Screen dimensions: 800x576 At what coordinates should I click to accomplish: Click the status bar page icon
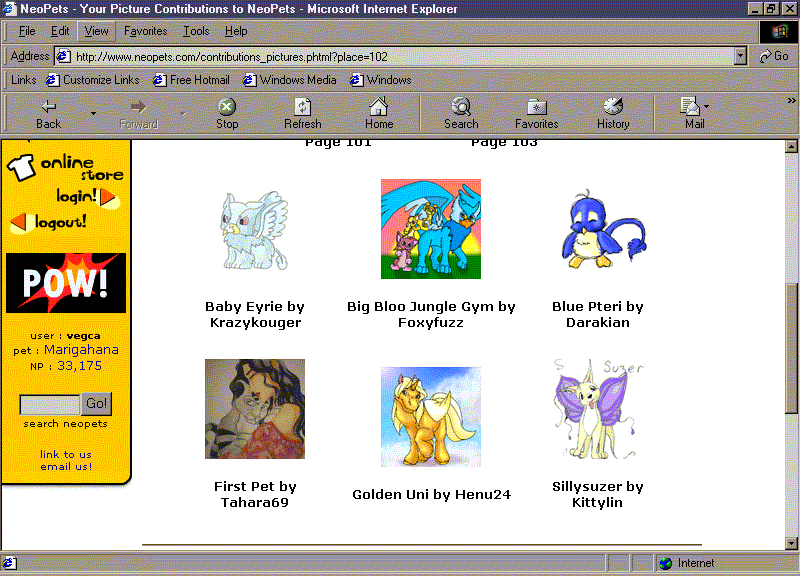tap(10, 563)
